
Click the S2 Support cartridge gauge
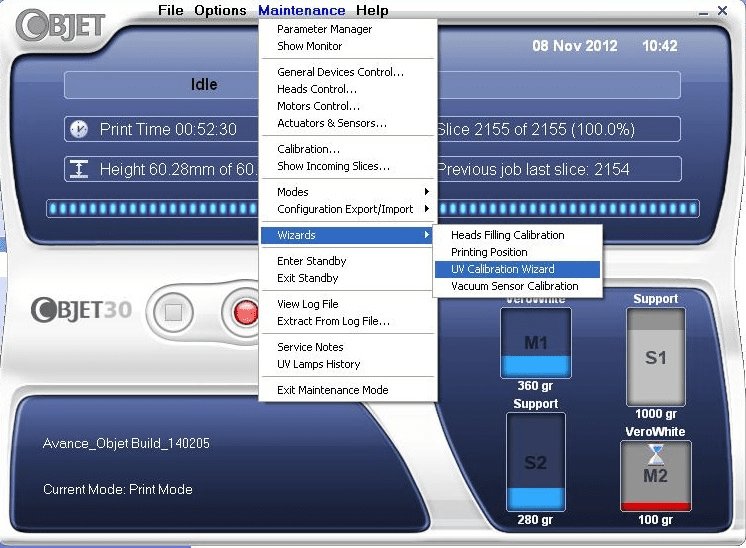[x=536, y=461]
